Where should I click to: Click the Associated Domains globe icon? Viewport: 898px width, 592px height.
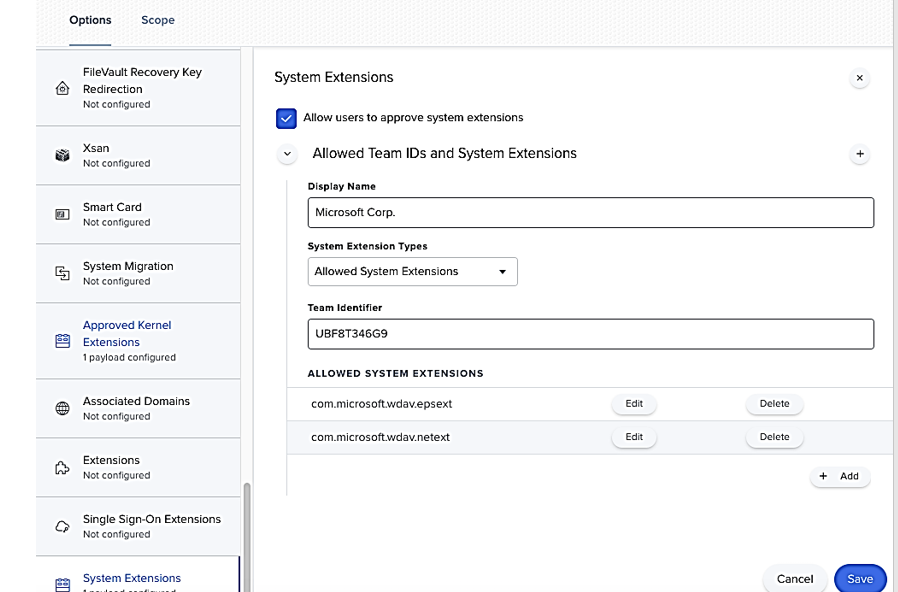point(62,408)
